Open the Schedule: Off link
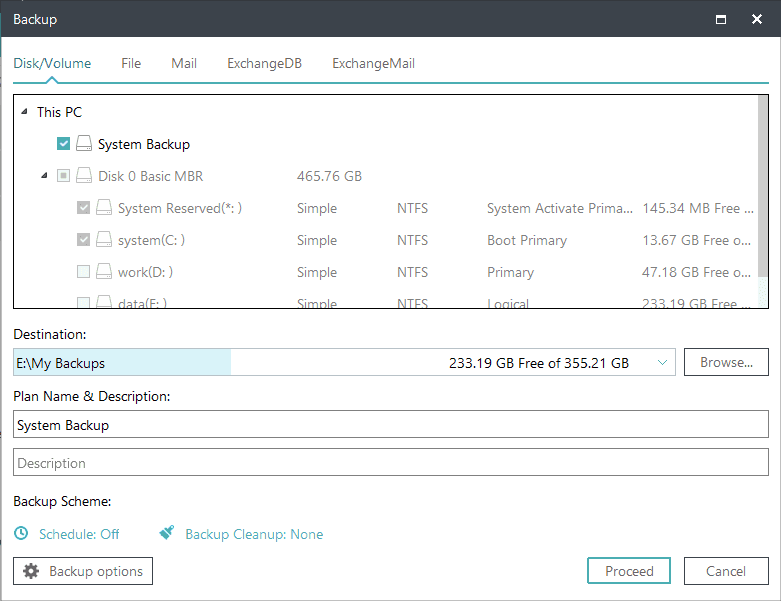781x601 pixels. [79, 534]
